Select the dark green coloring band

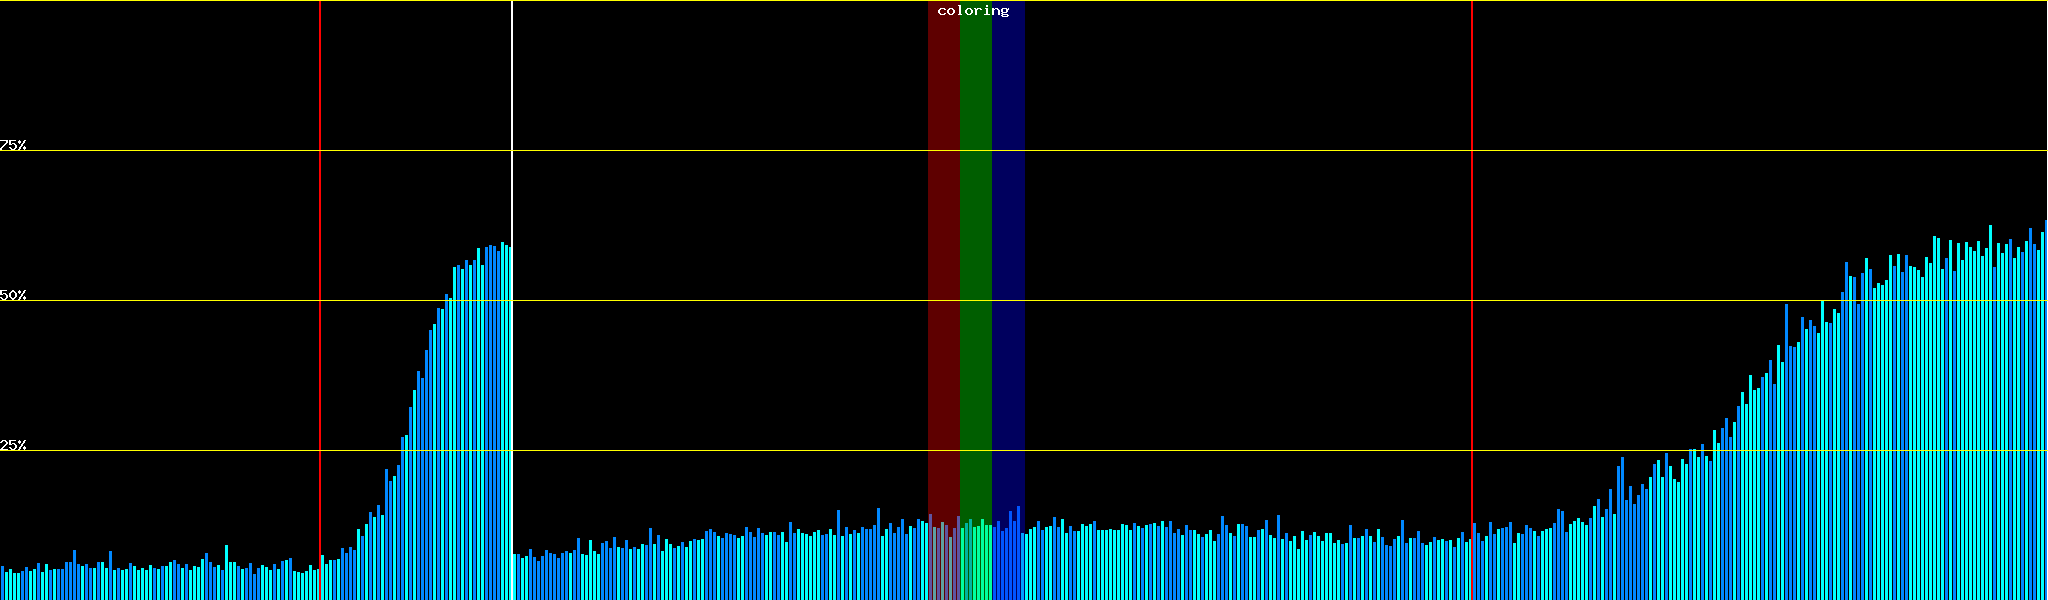[x=975, y=250]
